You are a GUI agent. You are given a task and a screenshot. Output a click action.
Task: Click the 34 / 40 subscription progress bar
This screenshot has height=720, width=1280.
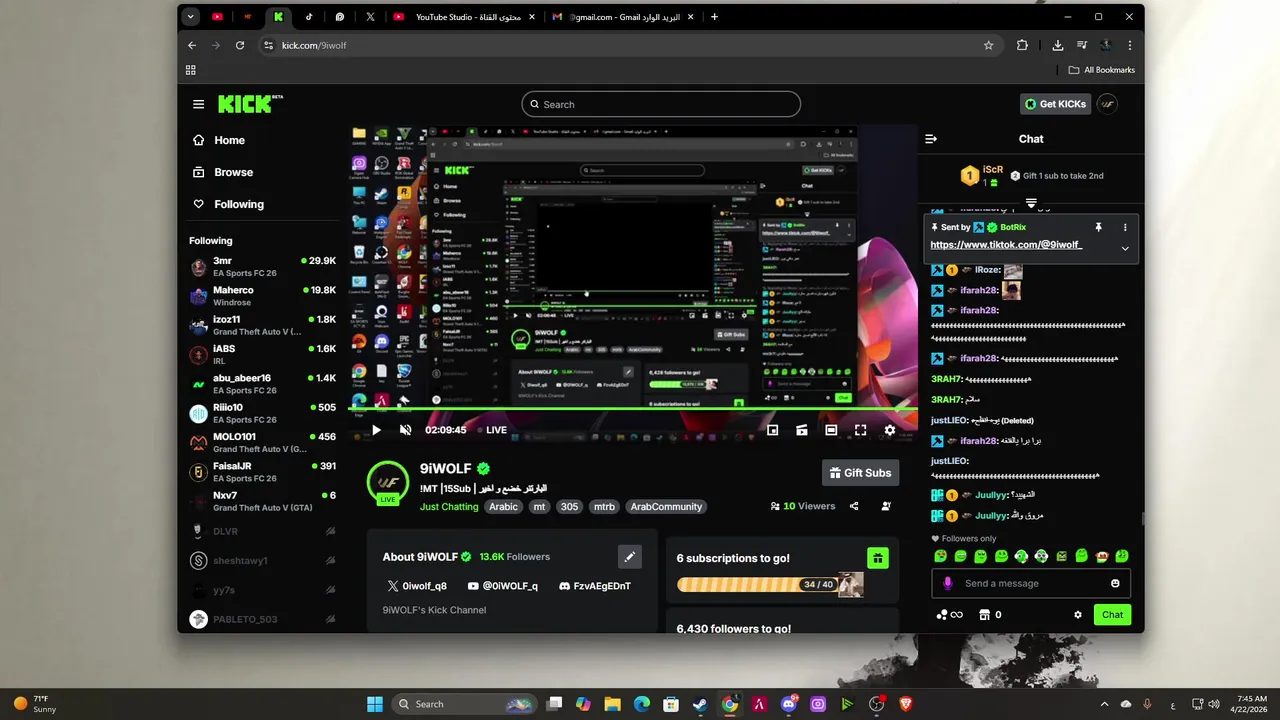[770, 585]
